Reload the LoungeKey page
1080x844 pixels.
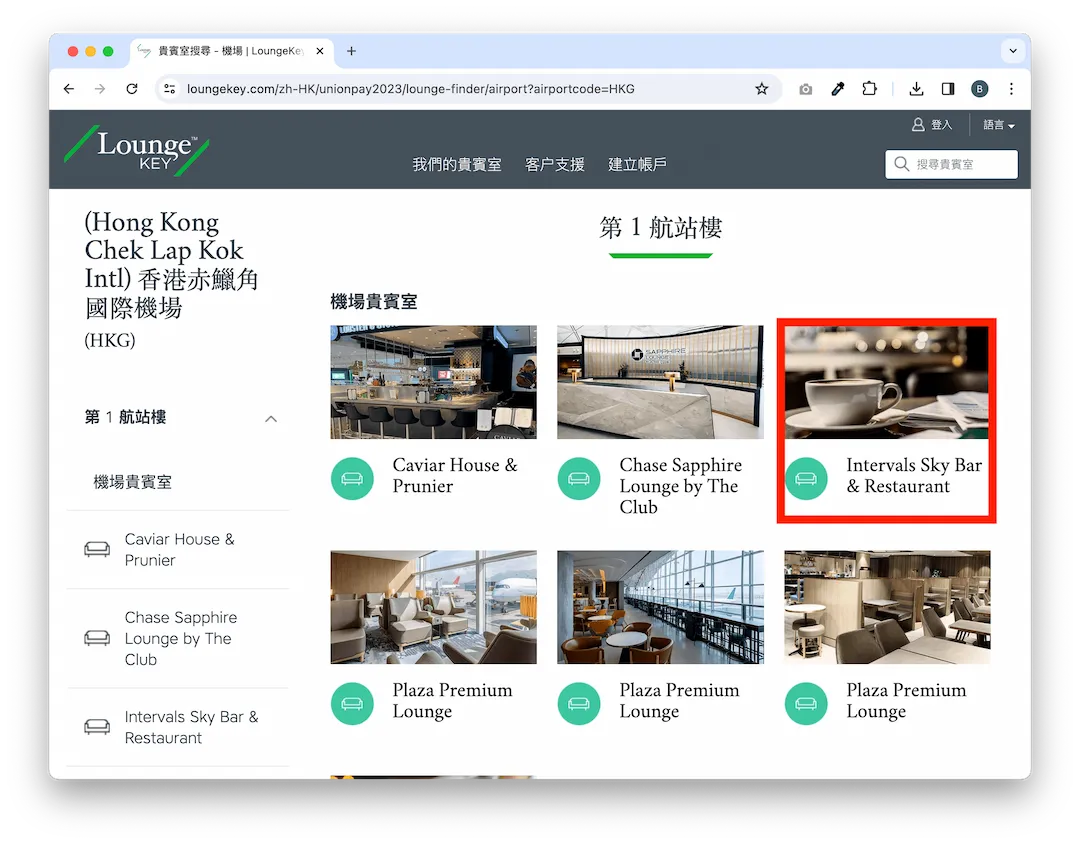pyautogui.click(x=132, y=89)
